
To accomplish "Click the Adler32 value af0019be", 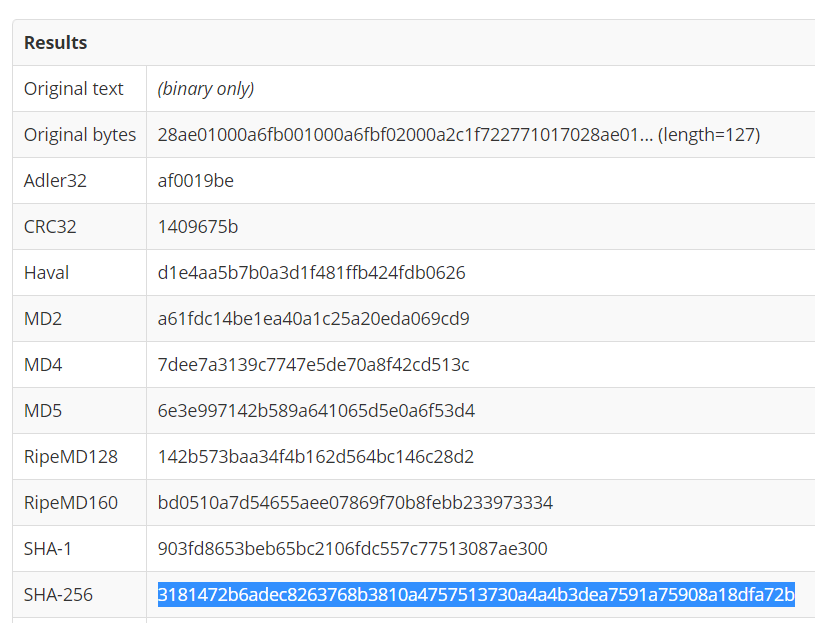I will point(195,181).
